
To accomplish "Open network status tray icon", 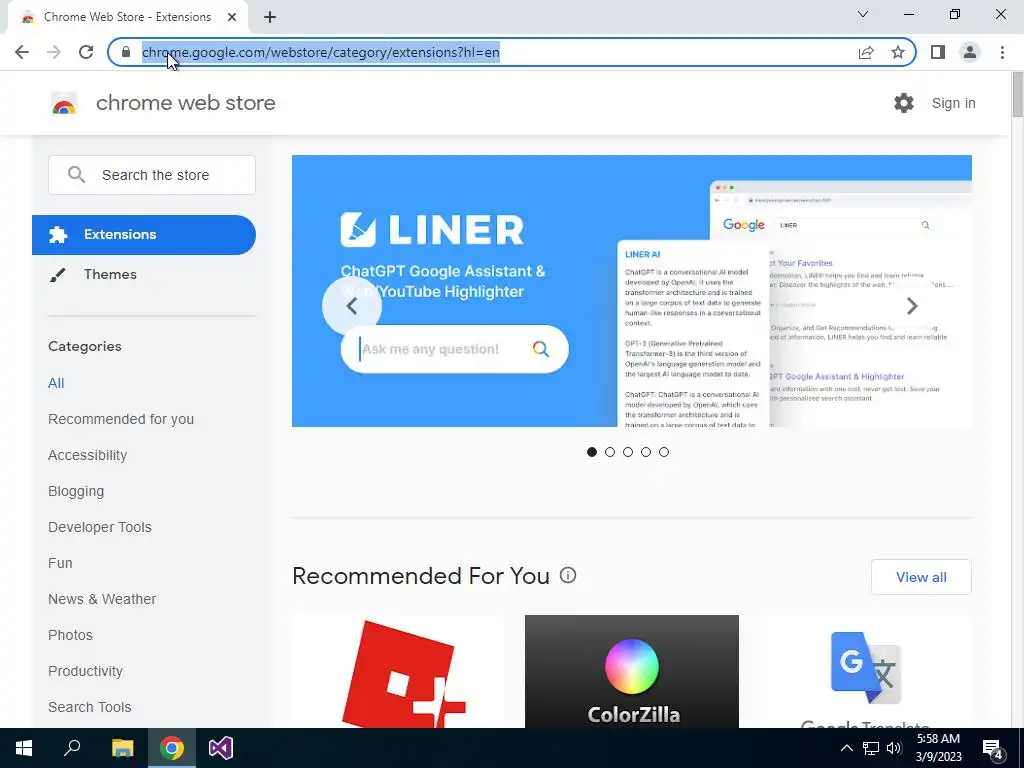I will tap(871, 748).
